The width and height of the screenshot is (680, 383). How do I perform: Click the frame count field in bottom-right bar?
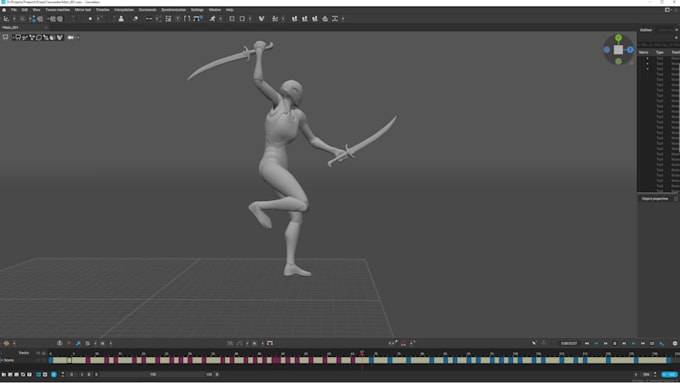pyautogui.click(x=646, y=374)
